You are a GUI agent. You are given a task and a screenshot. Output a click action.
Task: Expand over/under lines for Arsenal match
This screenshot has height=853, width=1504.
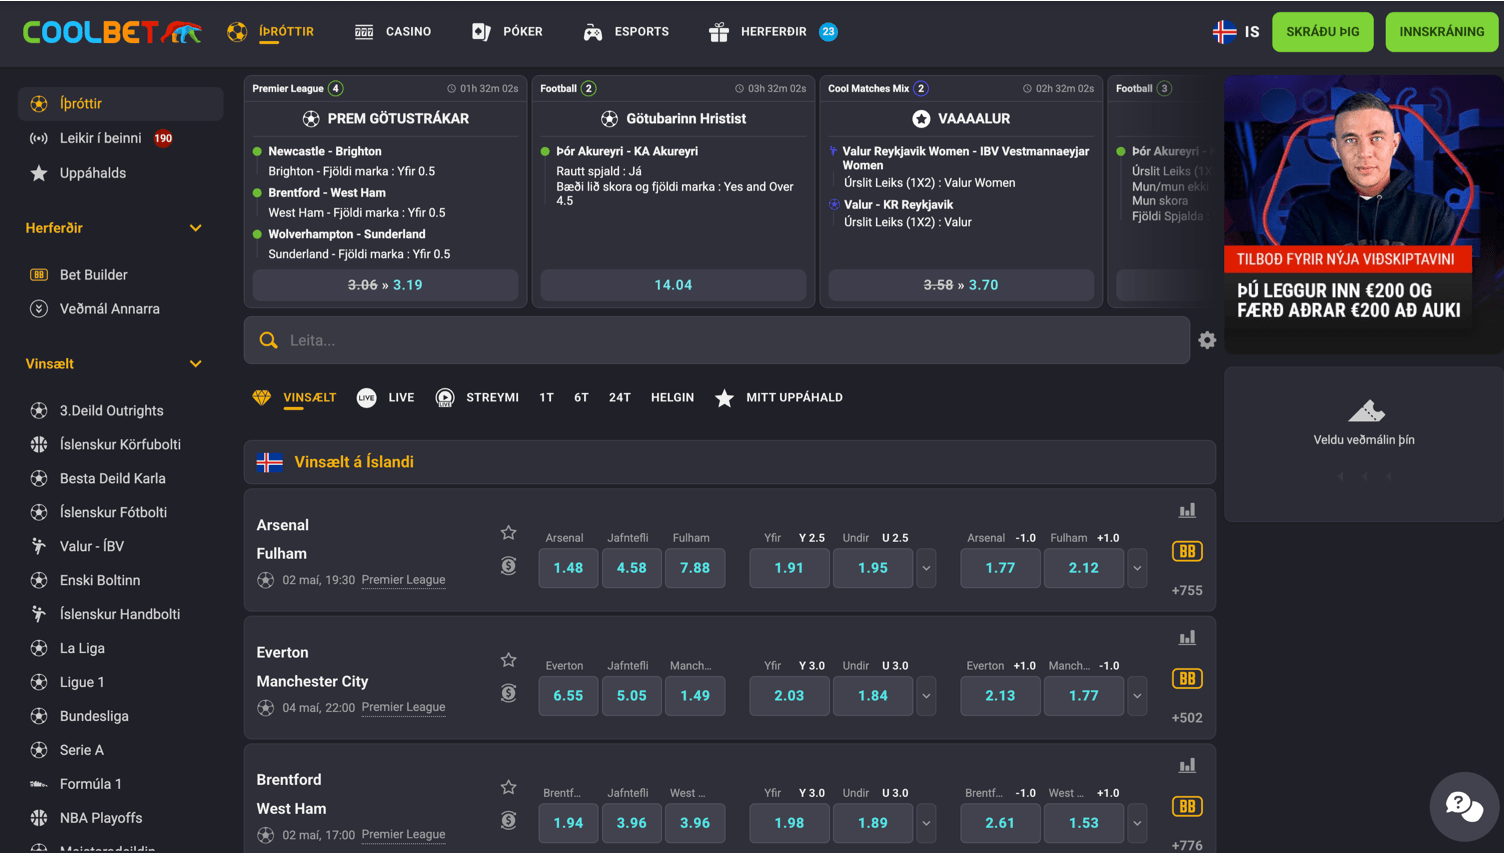pos(926,568)
